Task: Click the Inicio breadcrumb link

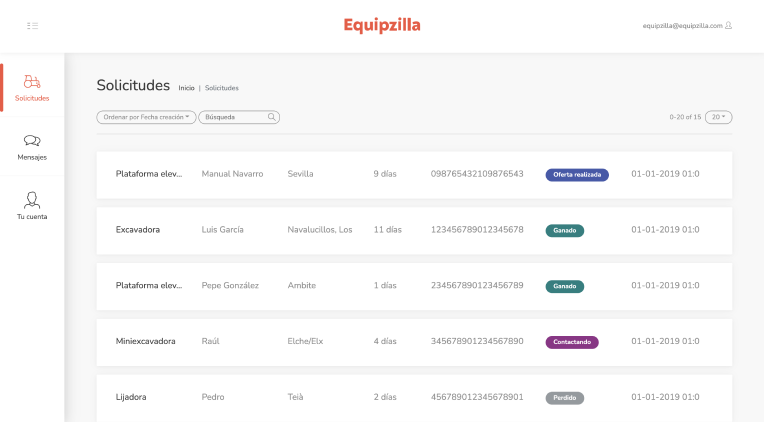Action: [186, 88]
